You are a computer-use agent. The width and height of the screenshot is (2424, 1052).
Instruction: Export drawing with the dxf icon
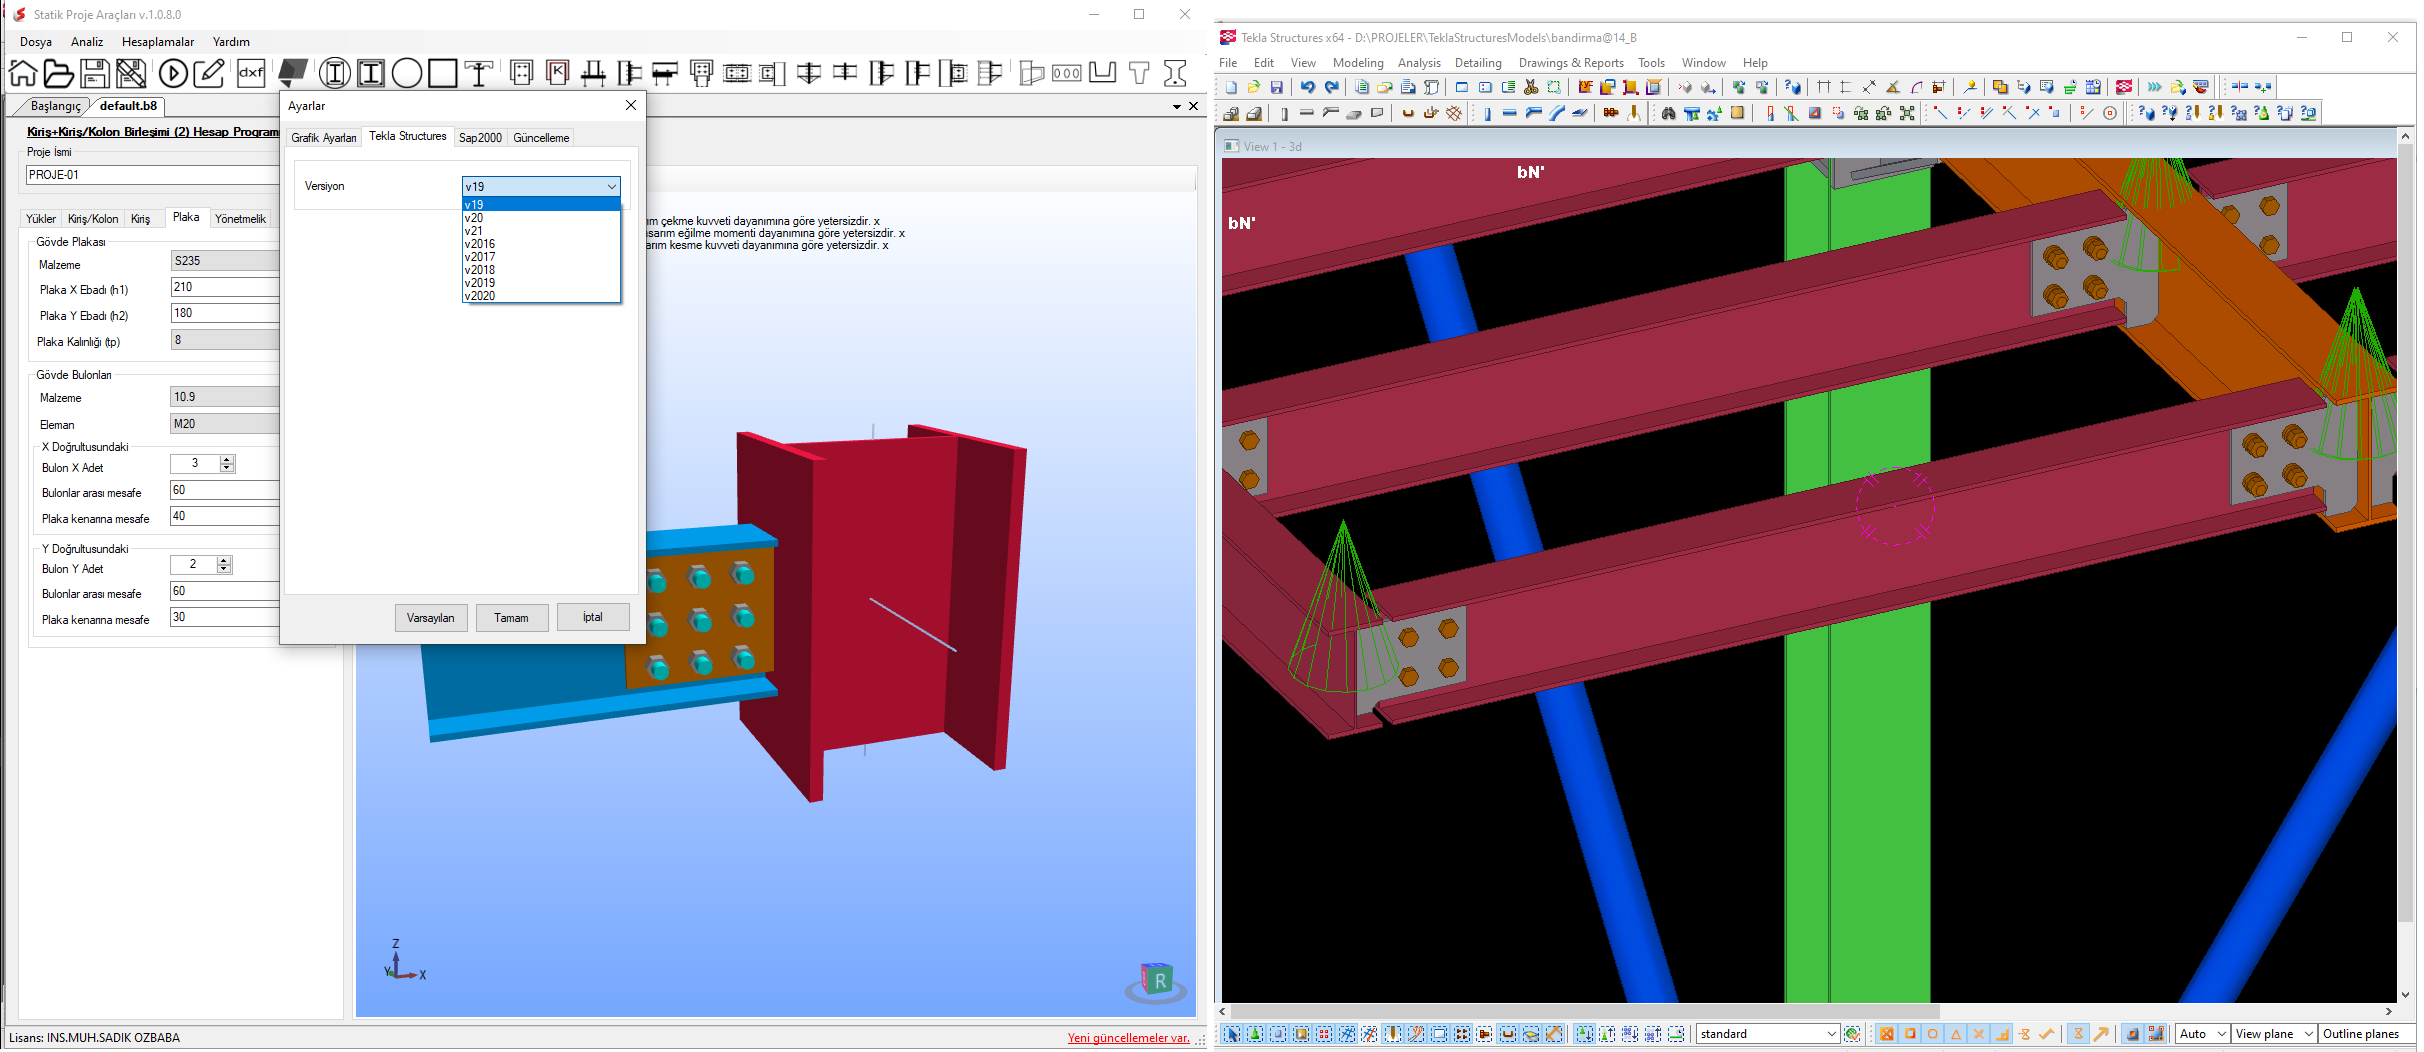(251, 73)
